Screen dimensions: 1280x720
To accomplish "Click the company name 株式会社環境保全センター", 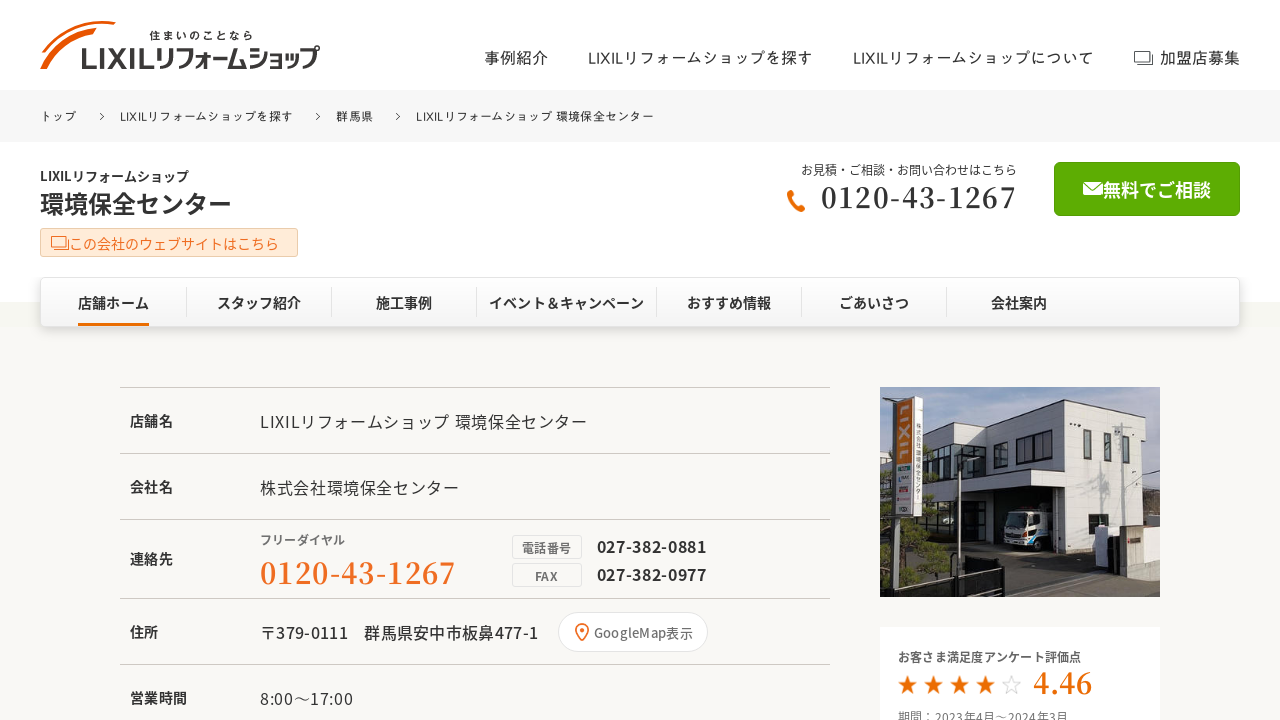I will coord(359,488).
